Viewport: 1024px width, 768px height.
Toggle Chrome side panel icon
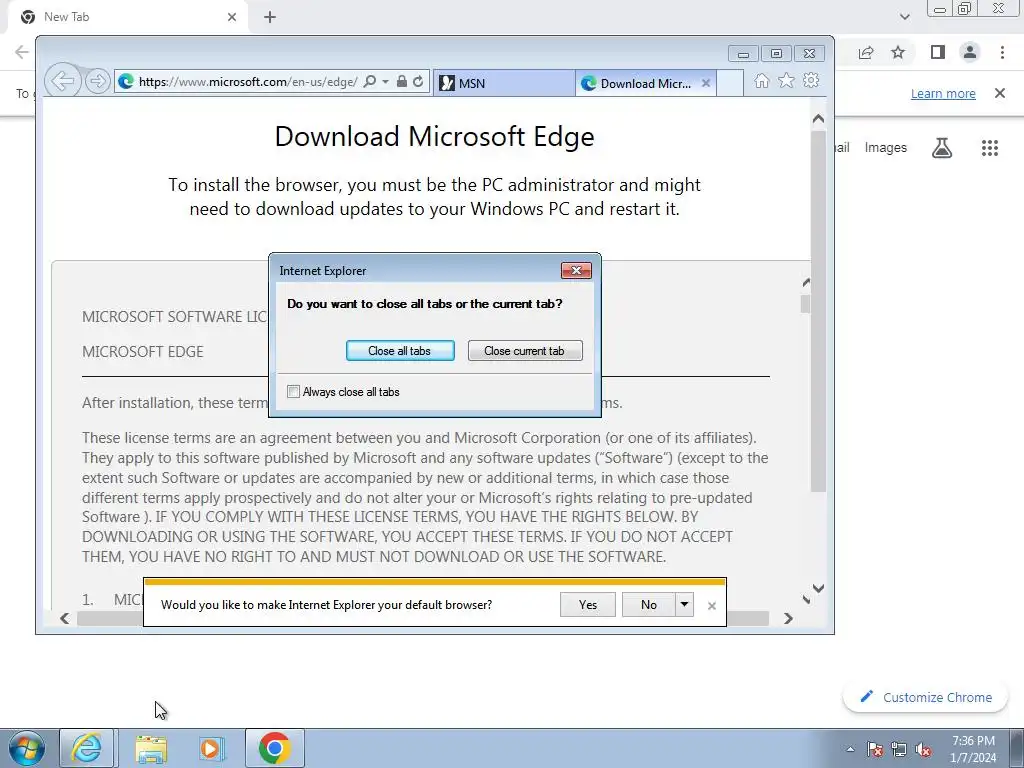pos(938,52)
